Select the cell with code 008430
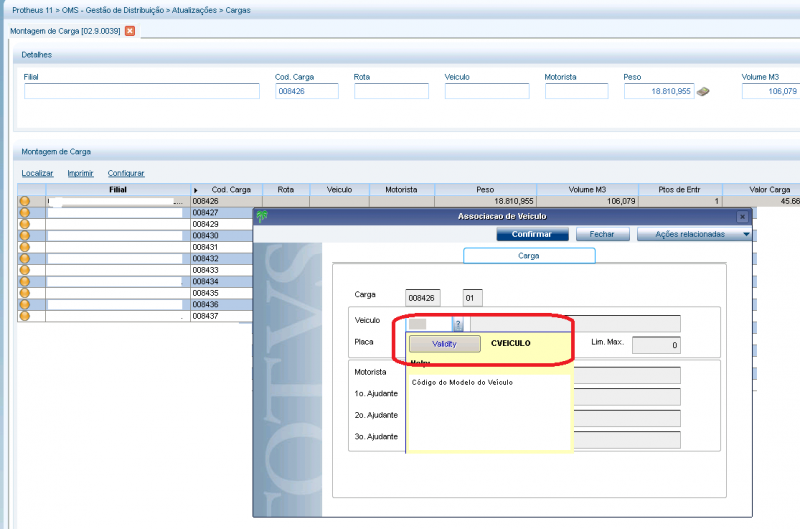Image resolution: width=800 pixels, height=529 pixels. coord(221,236)
